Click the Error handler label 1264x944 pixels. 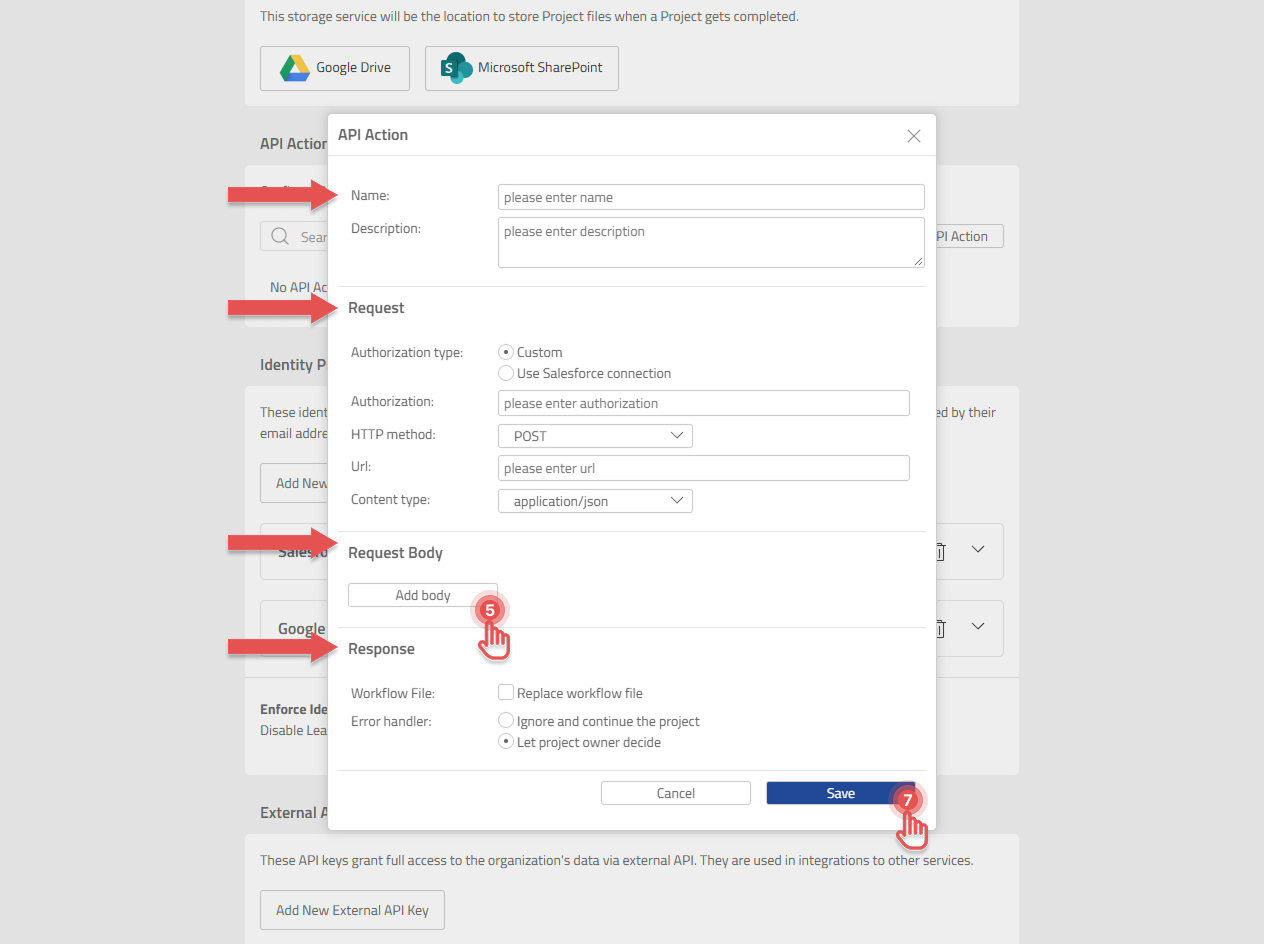391,721
